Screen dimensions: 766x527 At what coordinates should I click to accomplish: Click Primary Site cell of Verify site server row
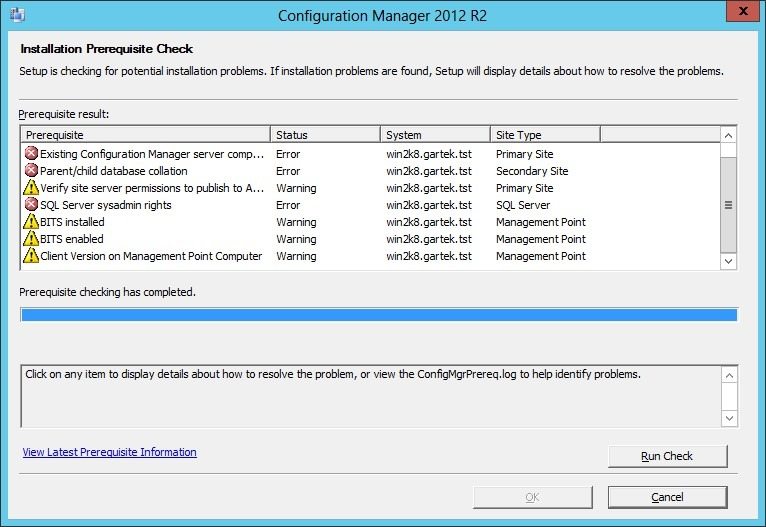point(525,188)
